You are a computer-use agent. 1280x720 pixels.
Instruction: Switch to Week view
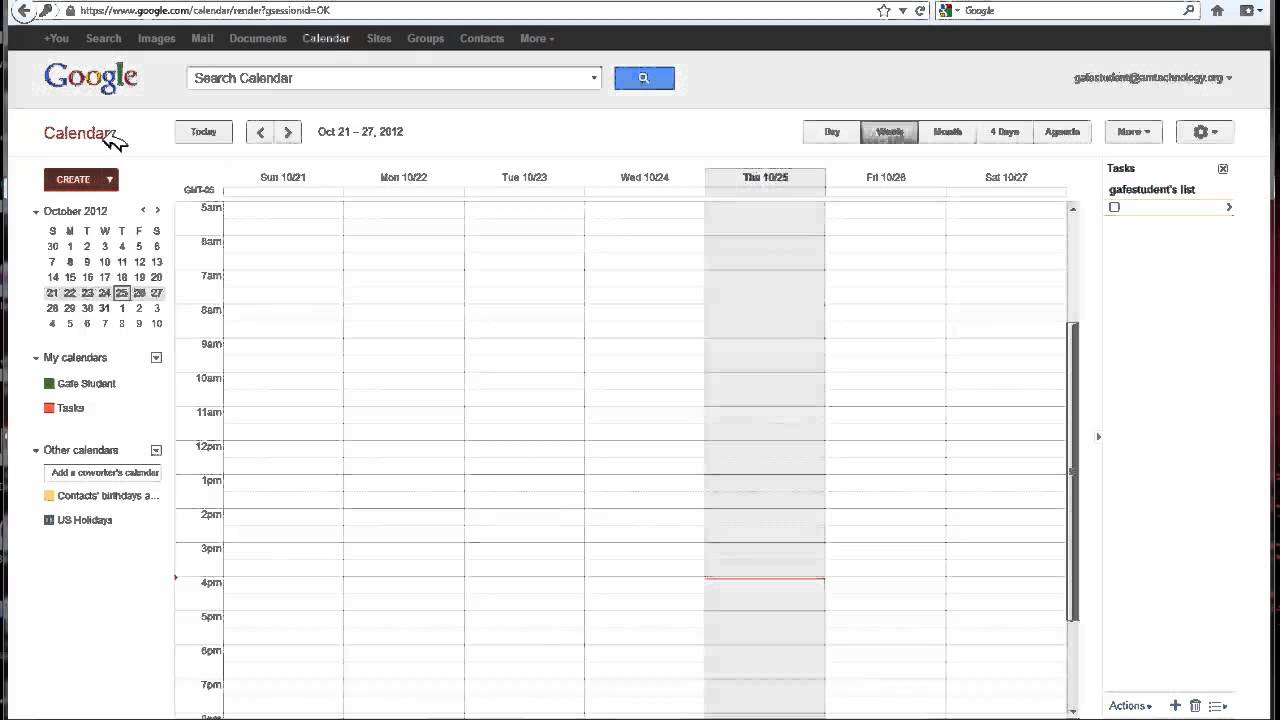click(x=889, y=132)
